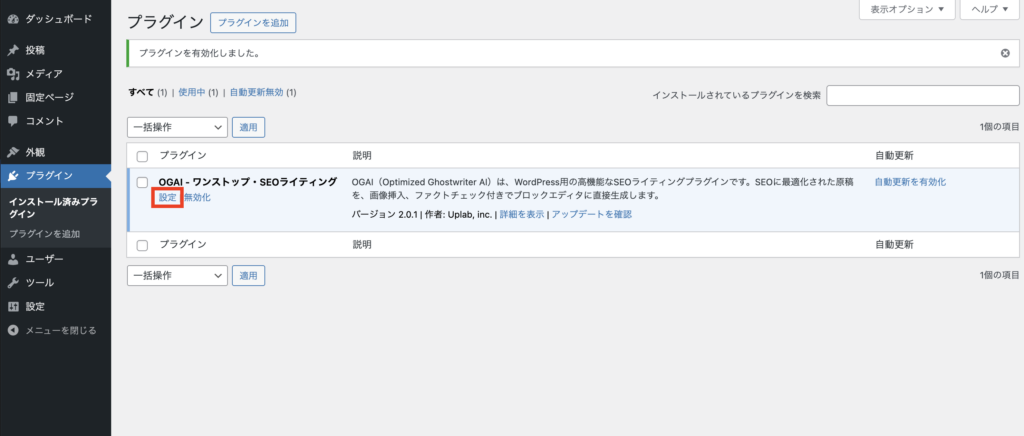Viewport: 1024px width, 436px height.
Task: Tick the OGAI plugin row checkbox
Action: (142, 182)
